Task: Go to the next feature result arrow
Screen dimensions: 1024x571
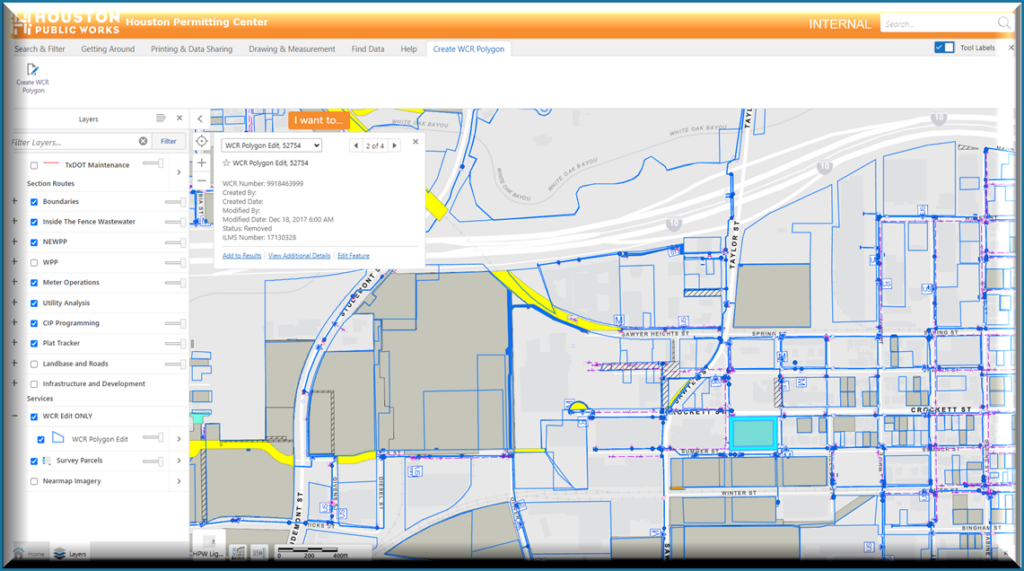Action: [394, 146]
